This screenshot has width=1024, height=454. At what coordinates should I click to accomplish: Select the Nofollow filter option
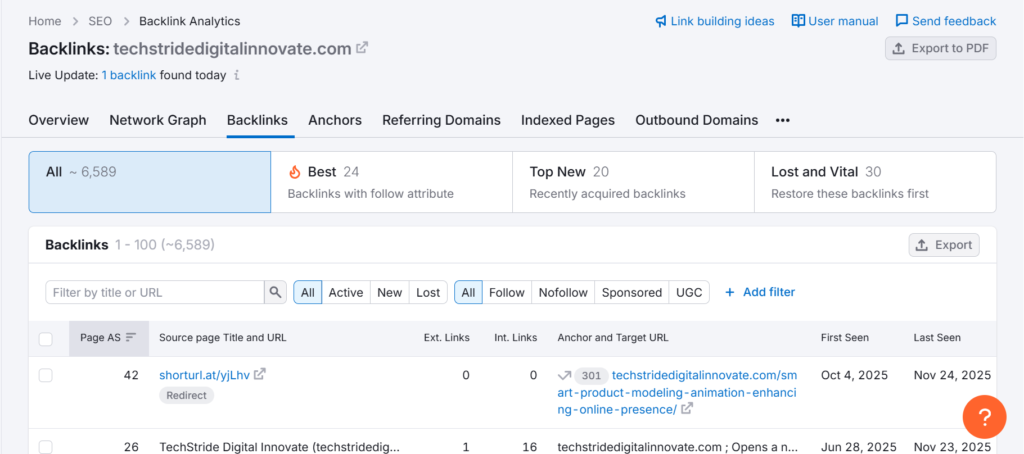563,292
